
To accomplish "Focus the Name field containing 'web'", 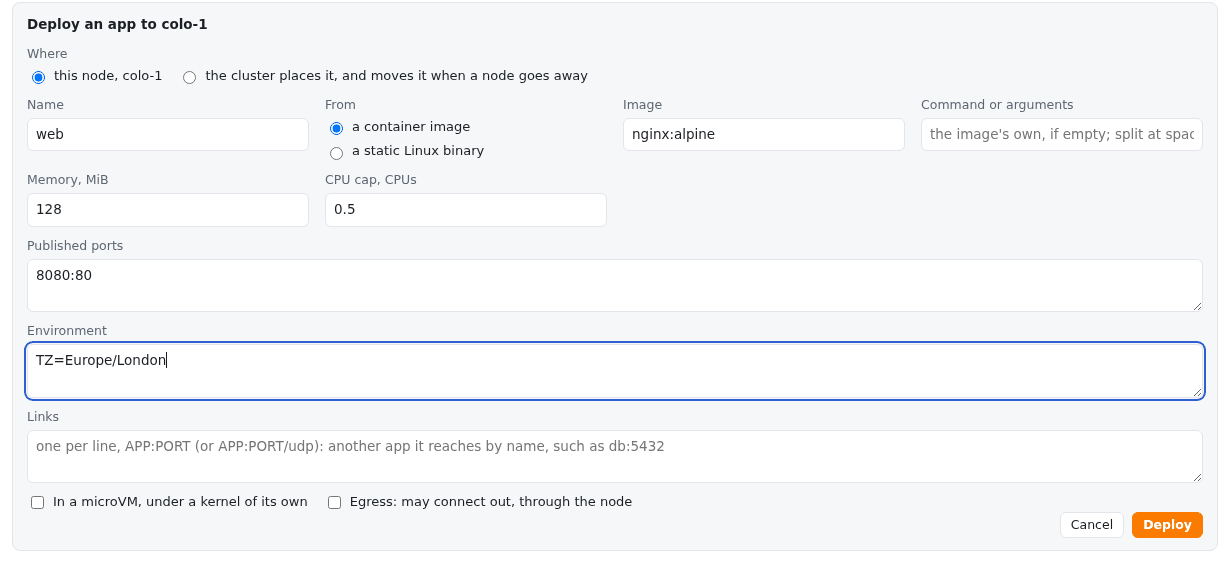I will tap(168, 134).
